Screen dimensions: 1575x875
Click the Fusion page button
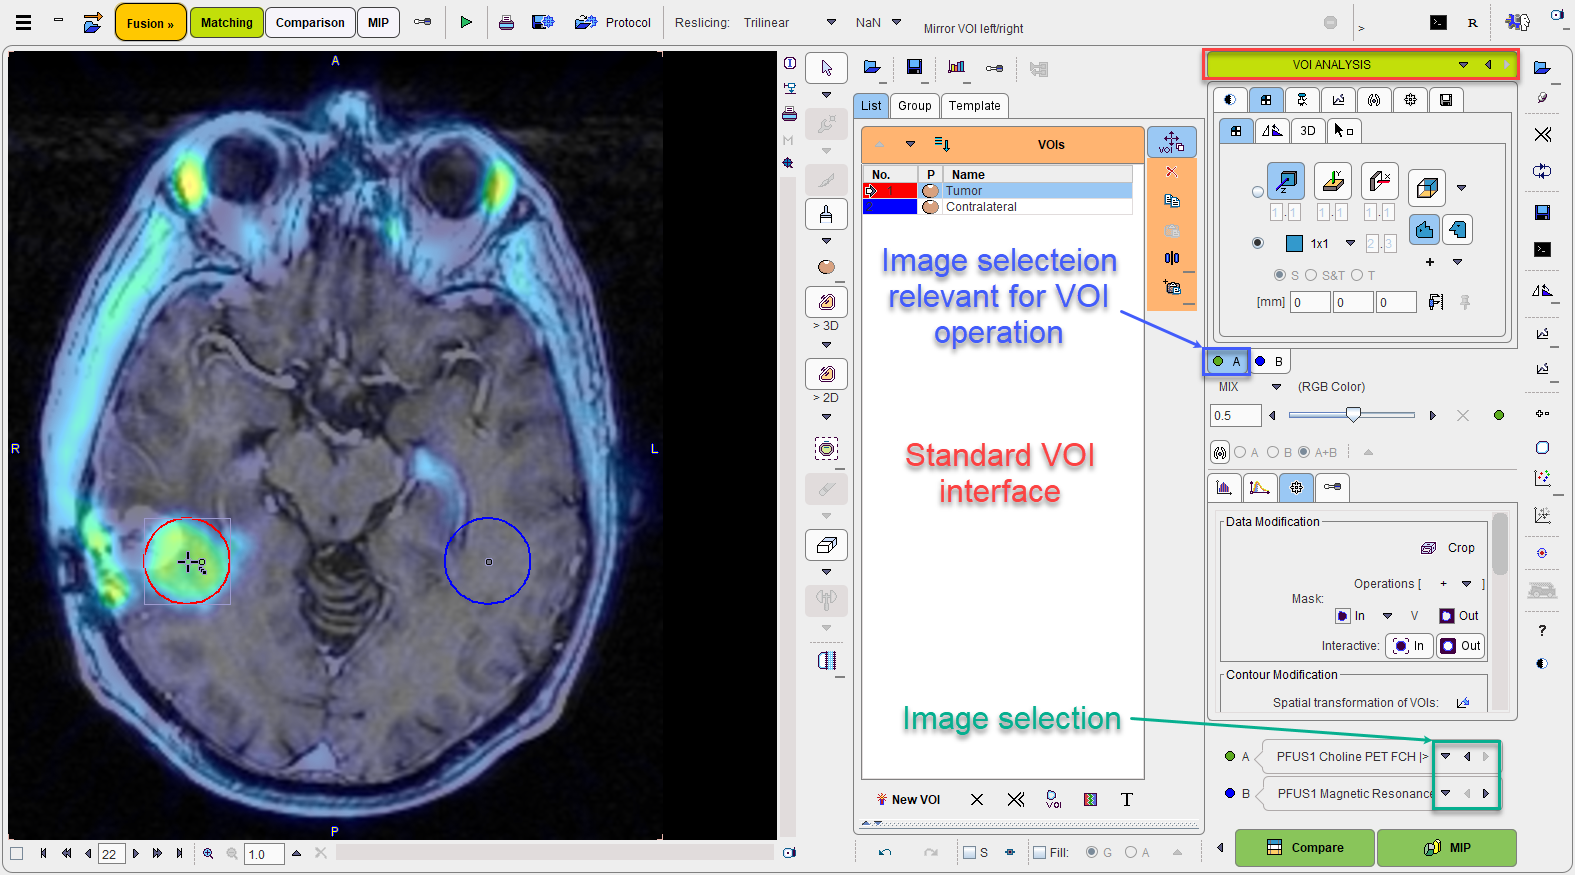pyautogui.click(x=150, y=23)
